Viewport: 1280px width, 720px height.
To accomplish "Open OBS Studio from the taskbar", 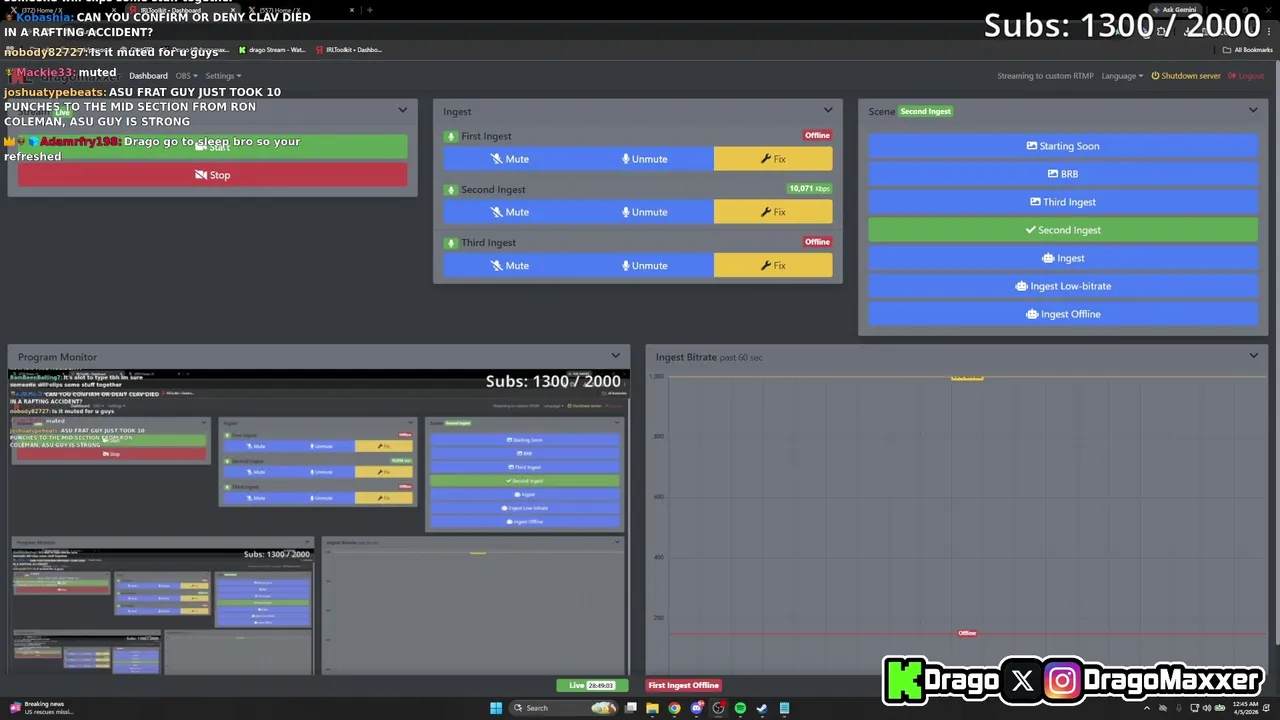I will 718,708.
